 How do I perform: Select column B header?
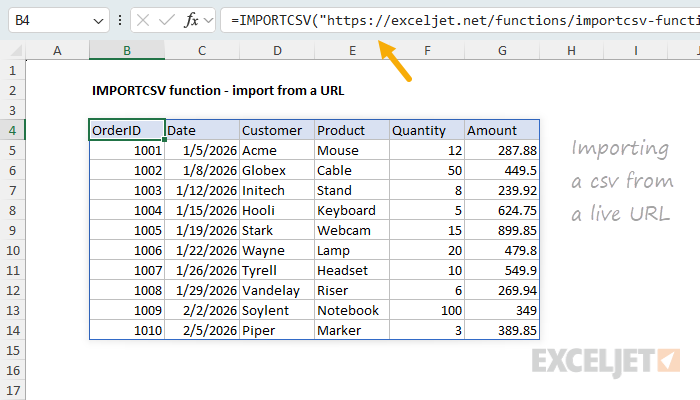click(127, 50)
